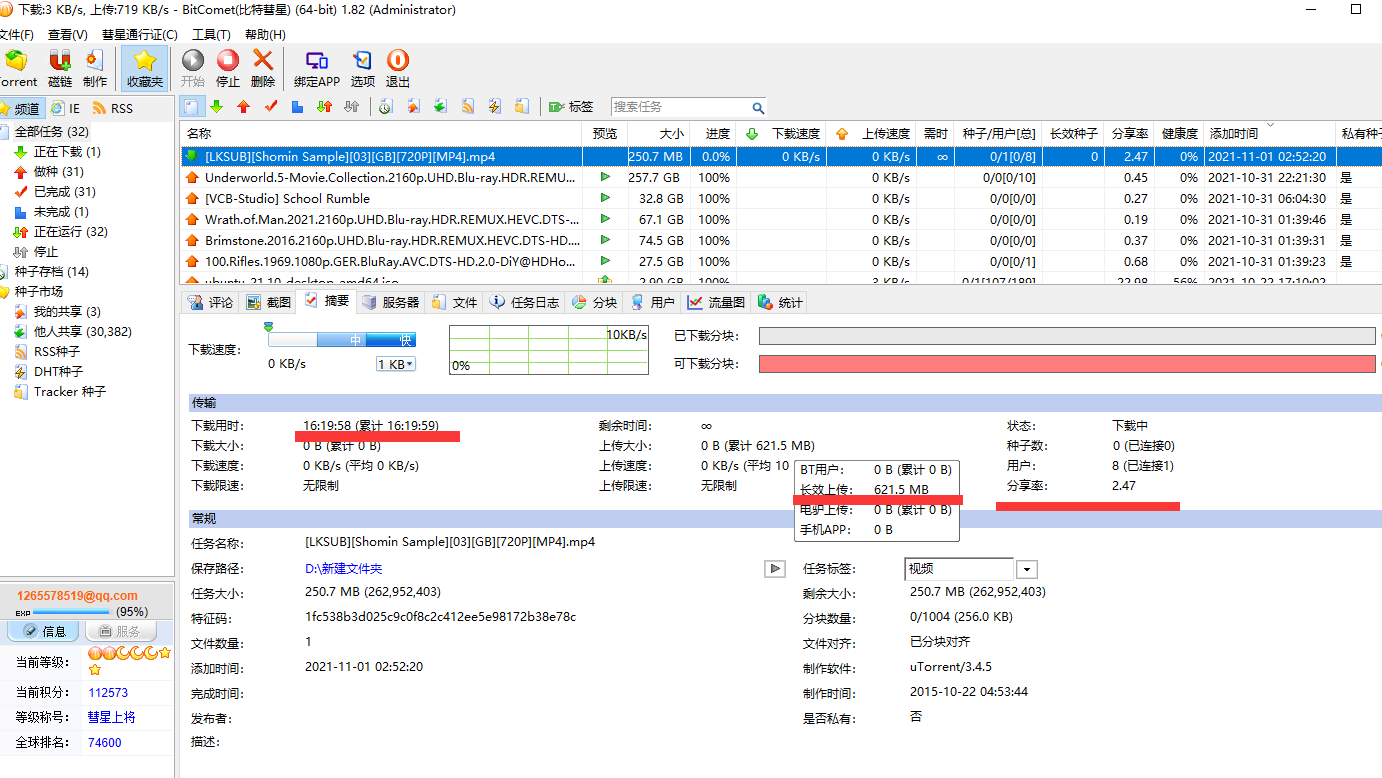Screen dimensions: 1382x778
Task: Click the 删除 delete task icon
Action: [263, 68]
